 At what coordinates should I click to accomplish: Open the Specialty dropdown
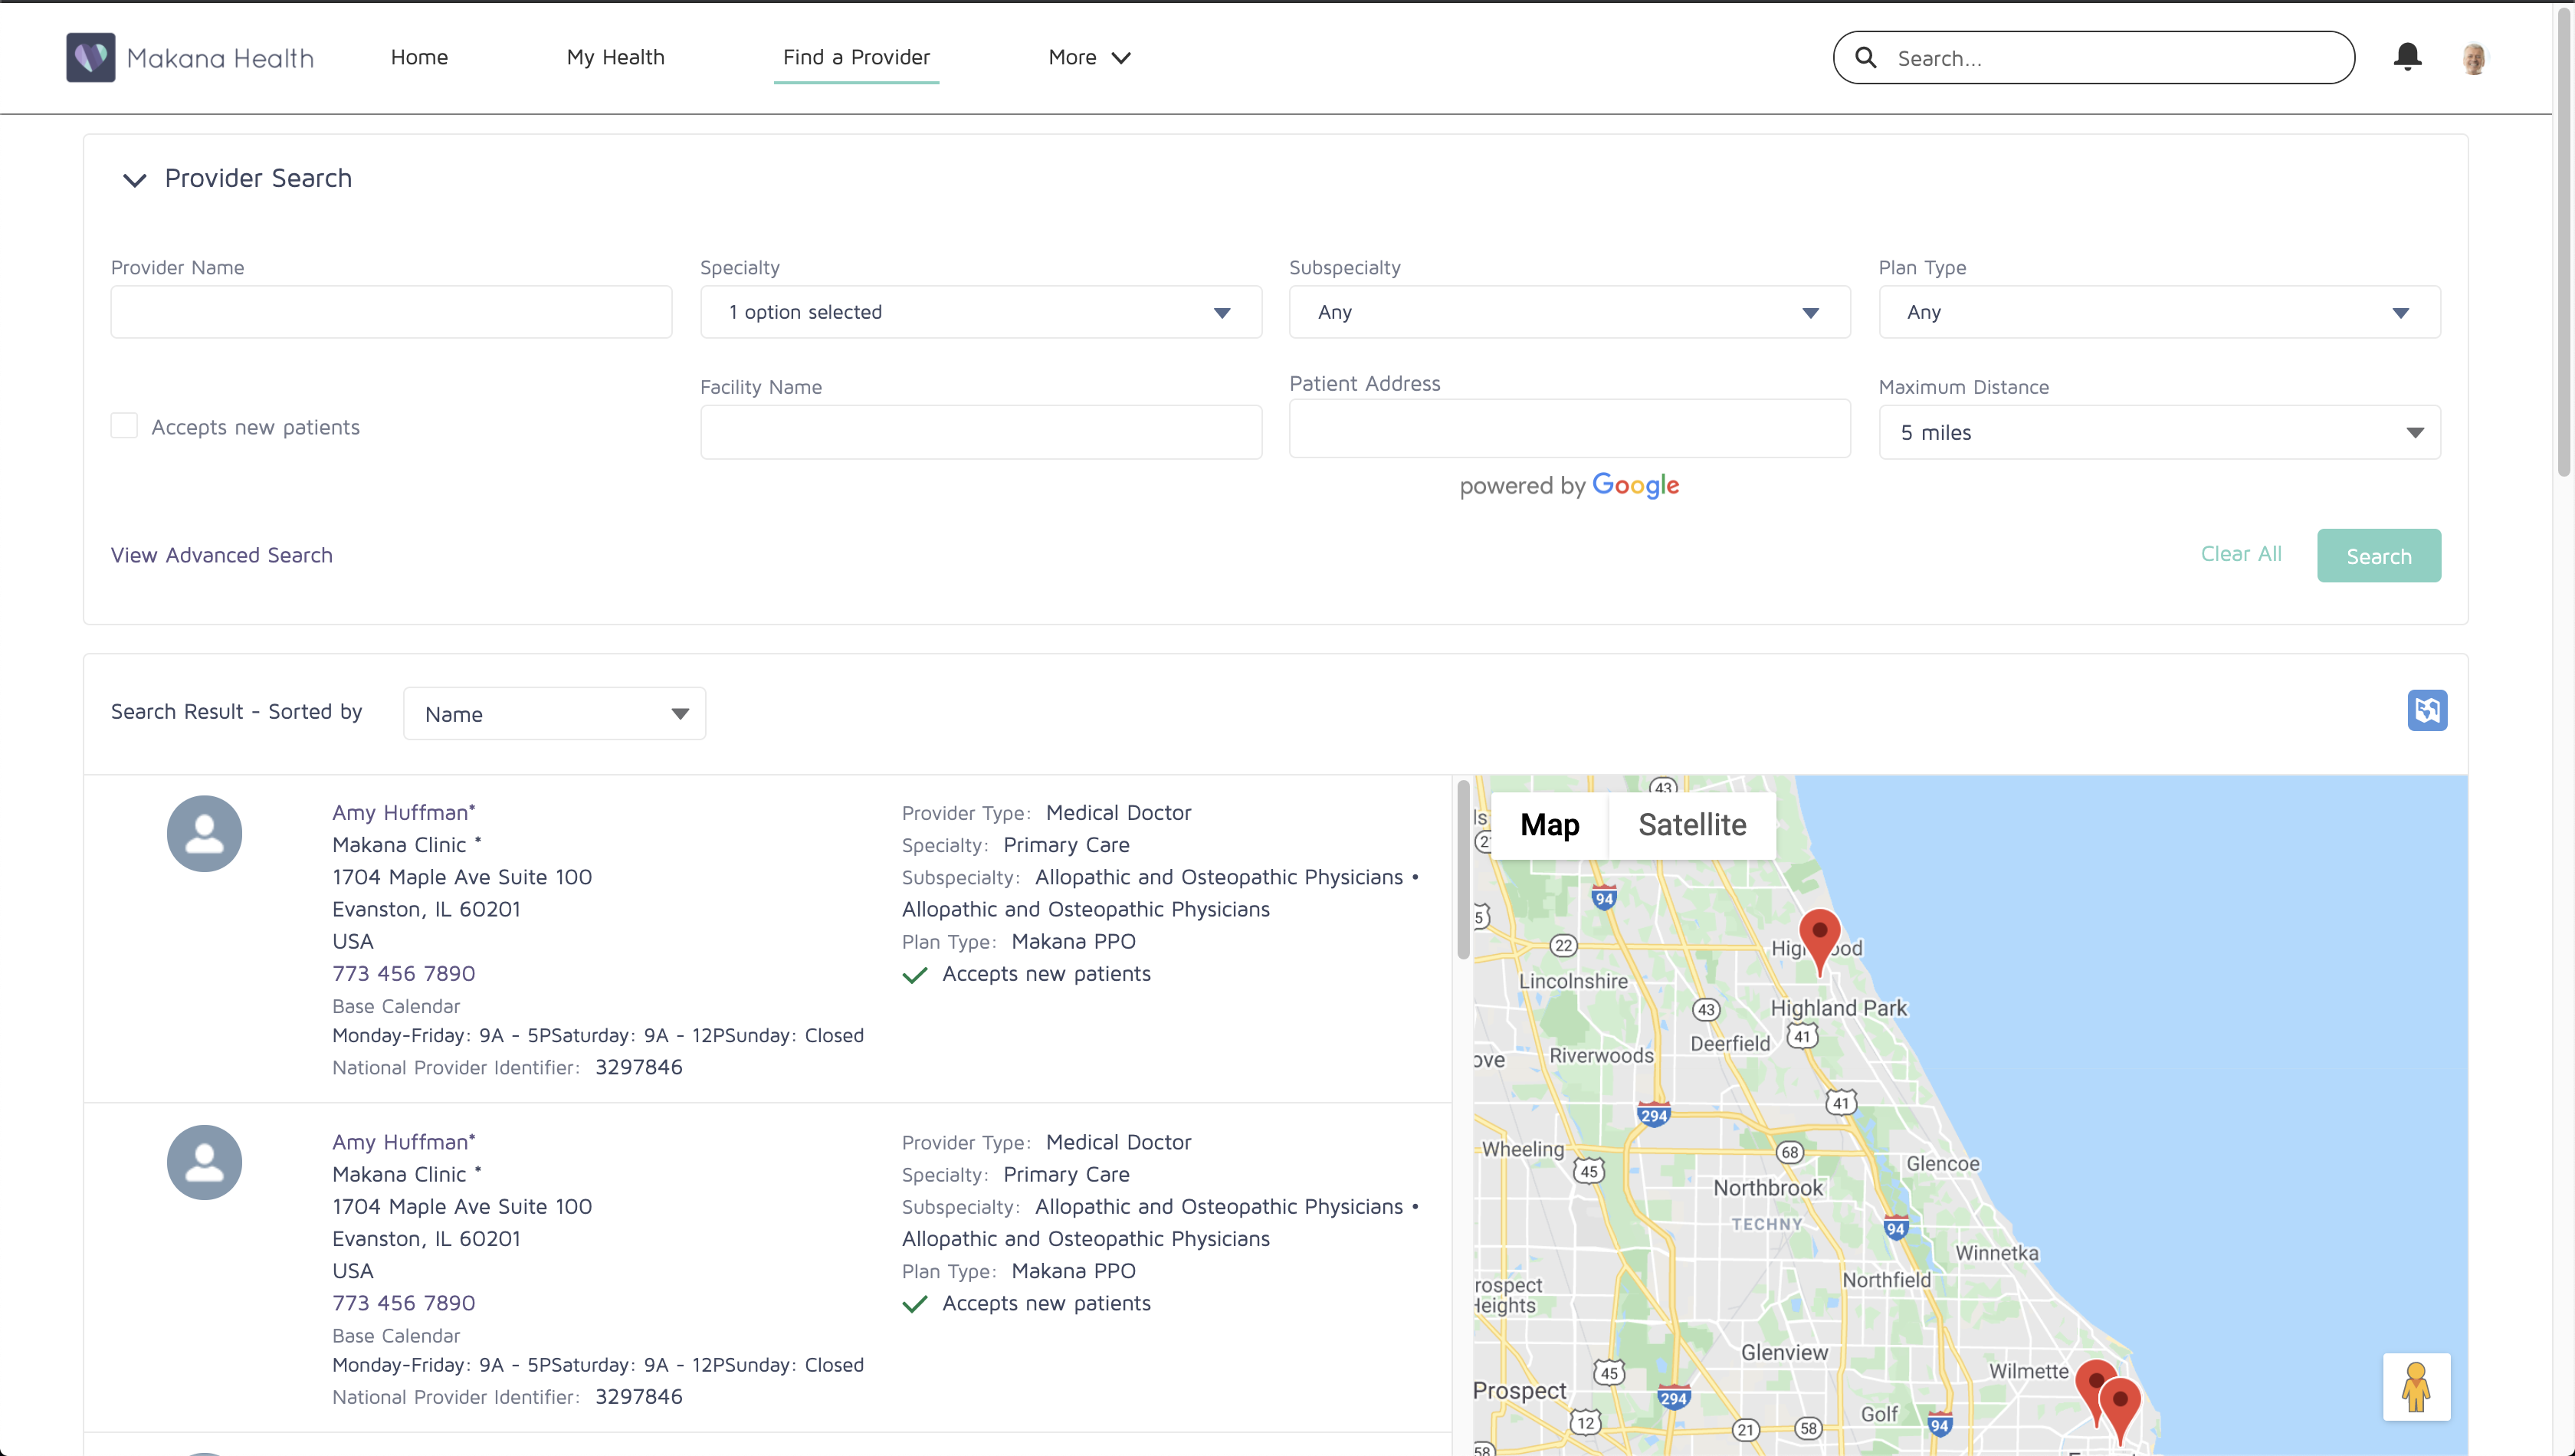981,312
